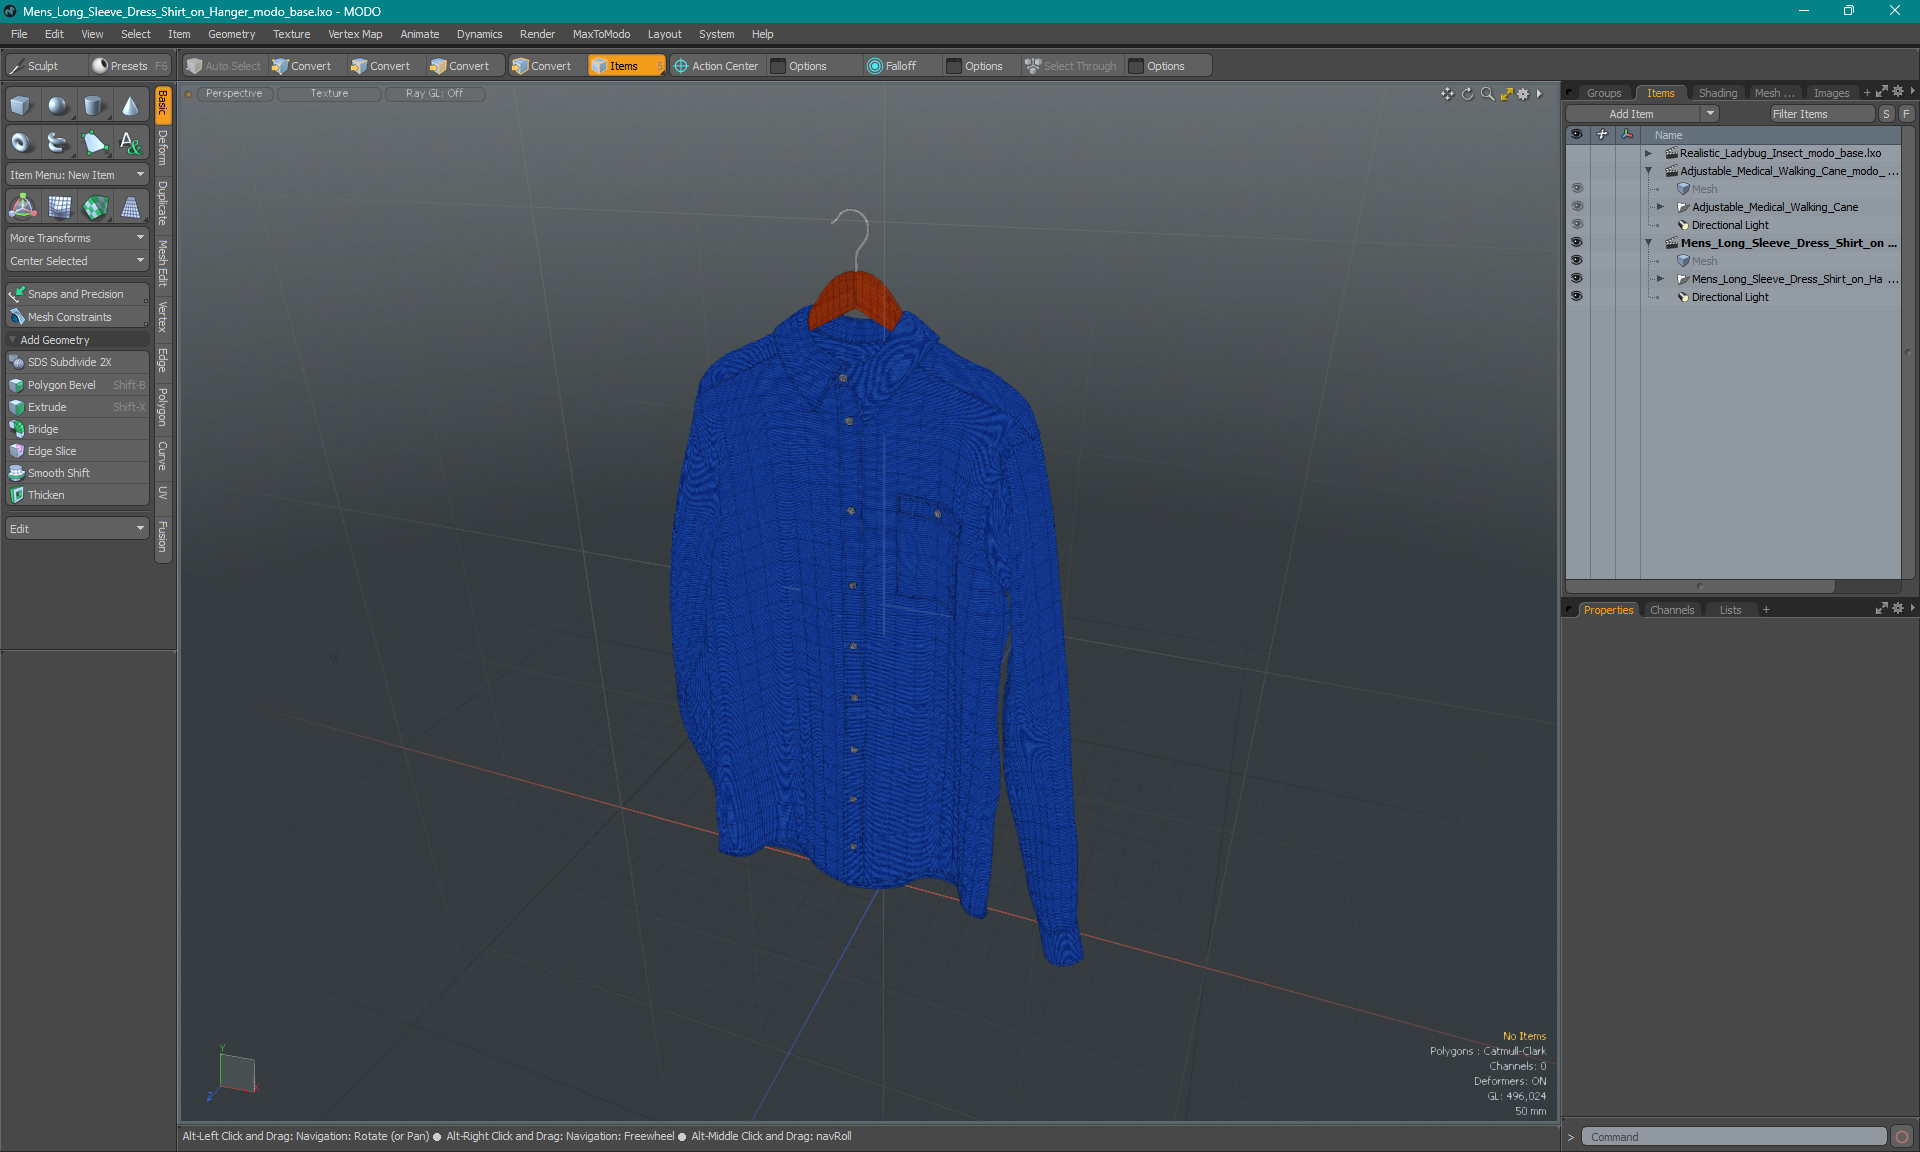
Task: Select the Cylinder primitive tool
Action: (94, 106)
